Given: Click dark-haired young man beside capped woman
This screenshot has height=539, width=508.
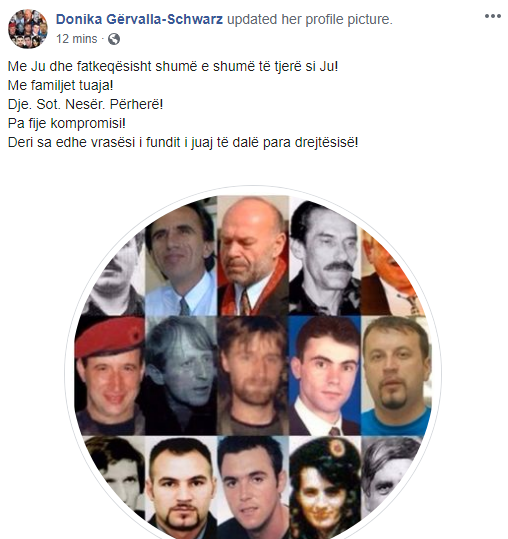Looking at the screenshot, I should coord(253,487).
